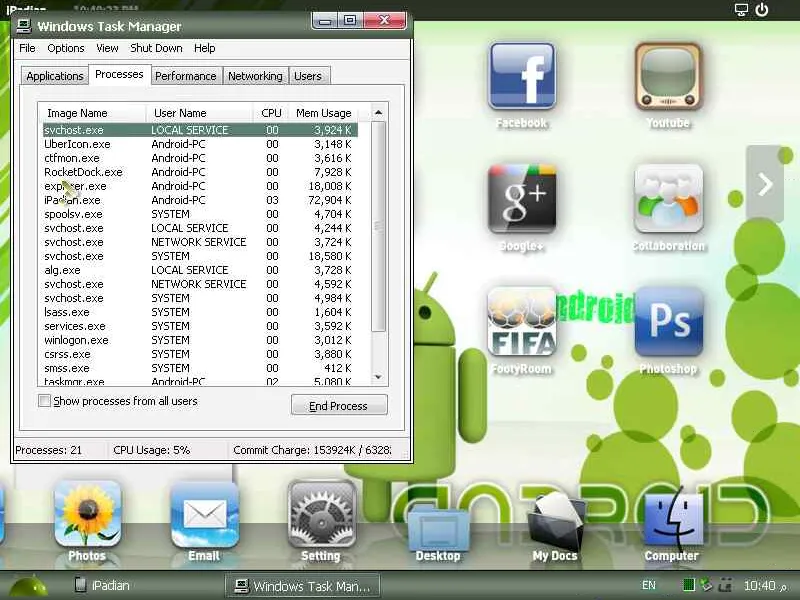Click the process list scroll down arrow
Image resolution: width=800 pixels, height=600 pixels.
pyautogui.click(x=378, y=377)
